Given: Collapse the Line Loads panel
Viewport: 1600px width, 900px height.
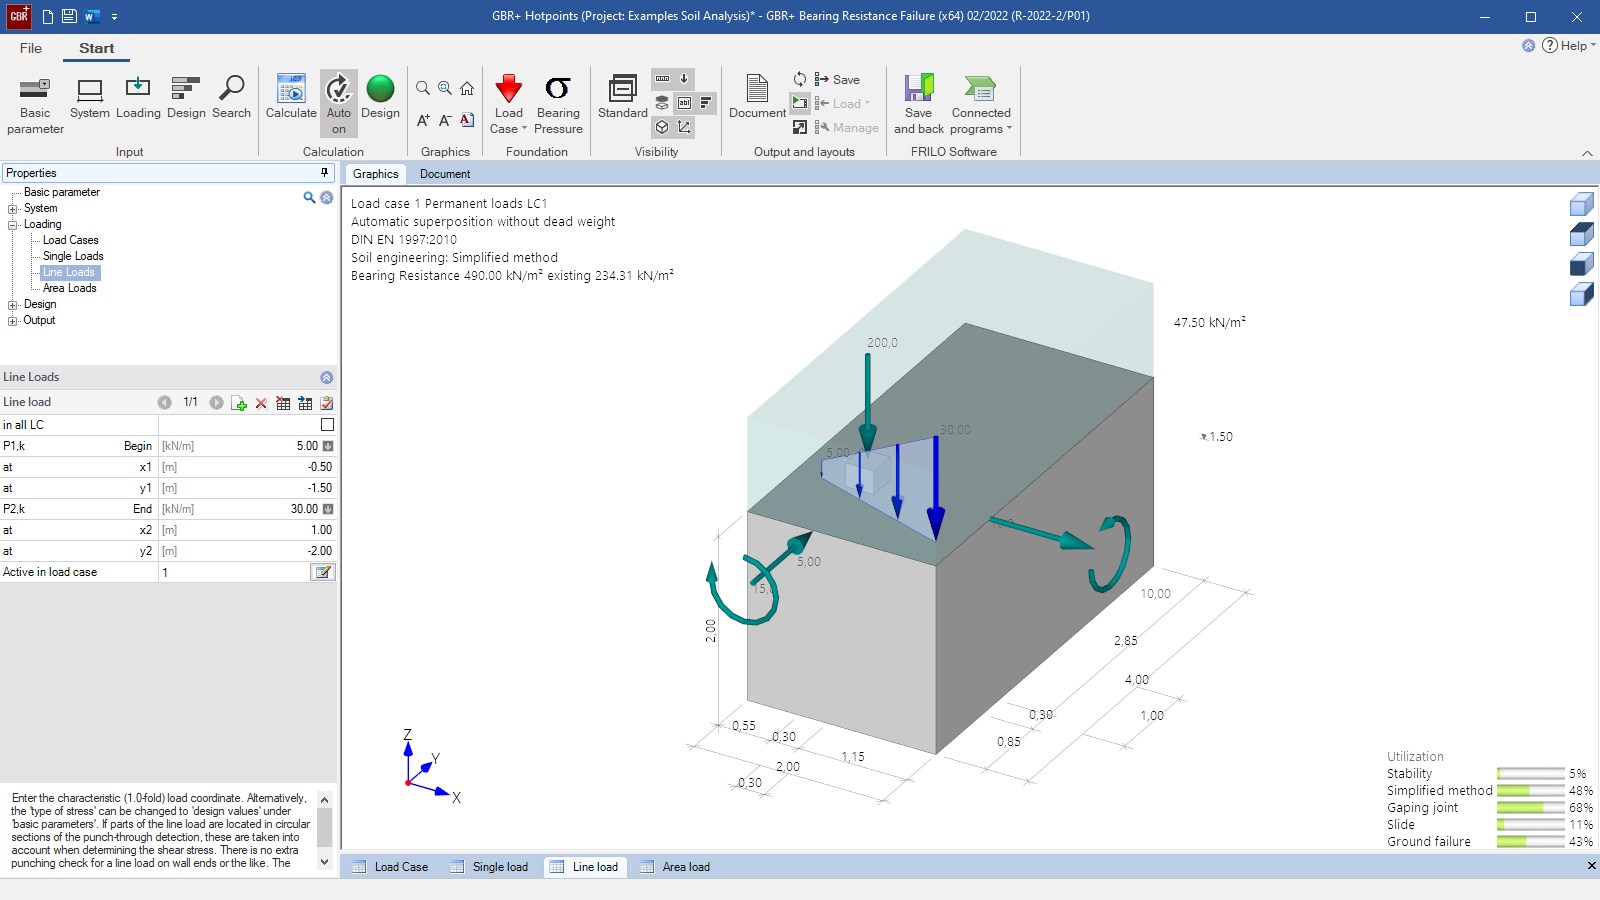Looking at the screenshot, I should [326, 377].
